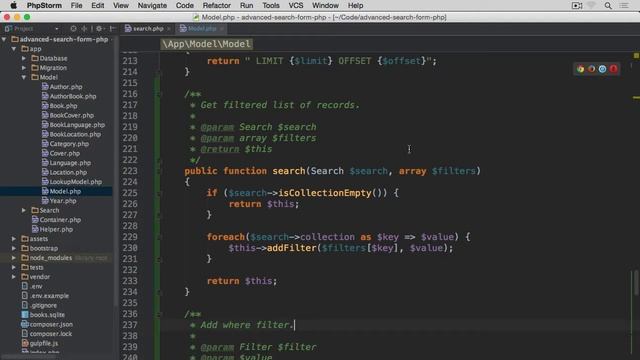Screen dimensions: 640x360
Task: Click the collapse-all icon in Project panel header
Action: 84,29
